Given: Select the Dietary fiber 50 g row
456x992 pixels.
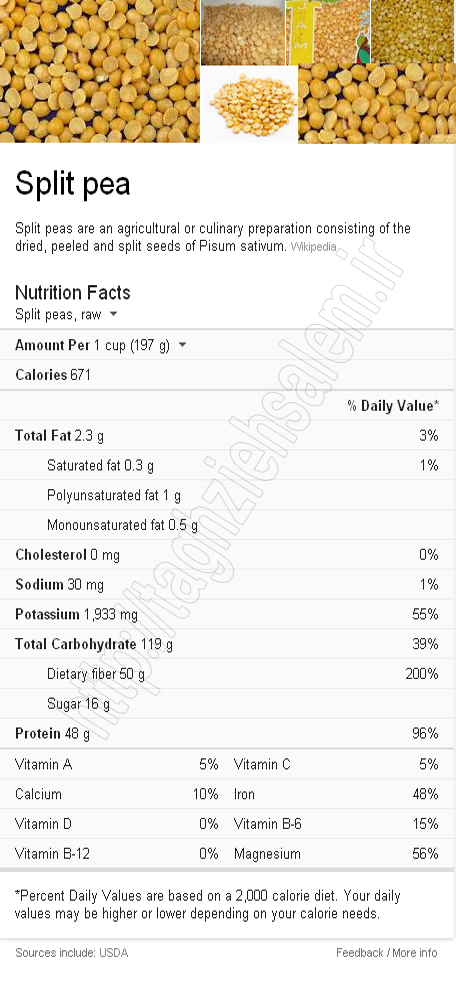Looking at the screenshot, I should tap(228, 674).
